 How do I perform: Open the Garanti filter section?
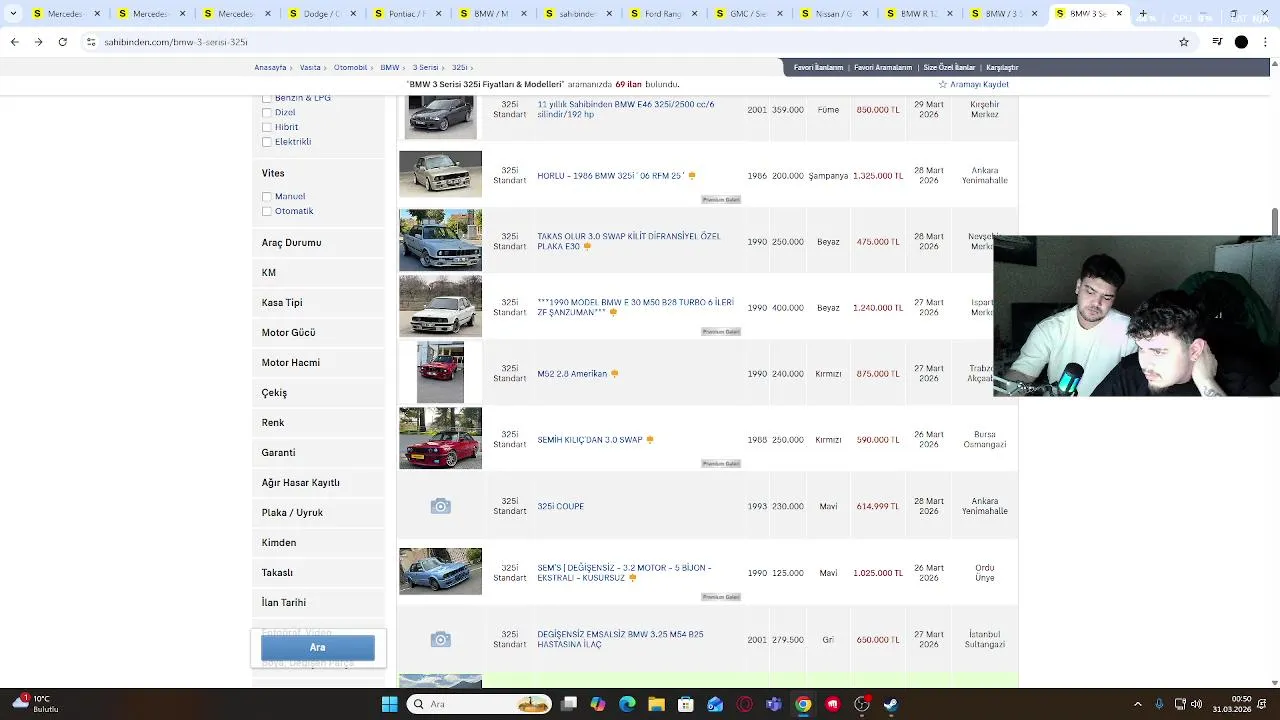tap(318, 453)
